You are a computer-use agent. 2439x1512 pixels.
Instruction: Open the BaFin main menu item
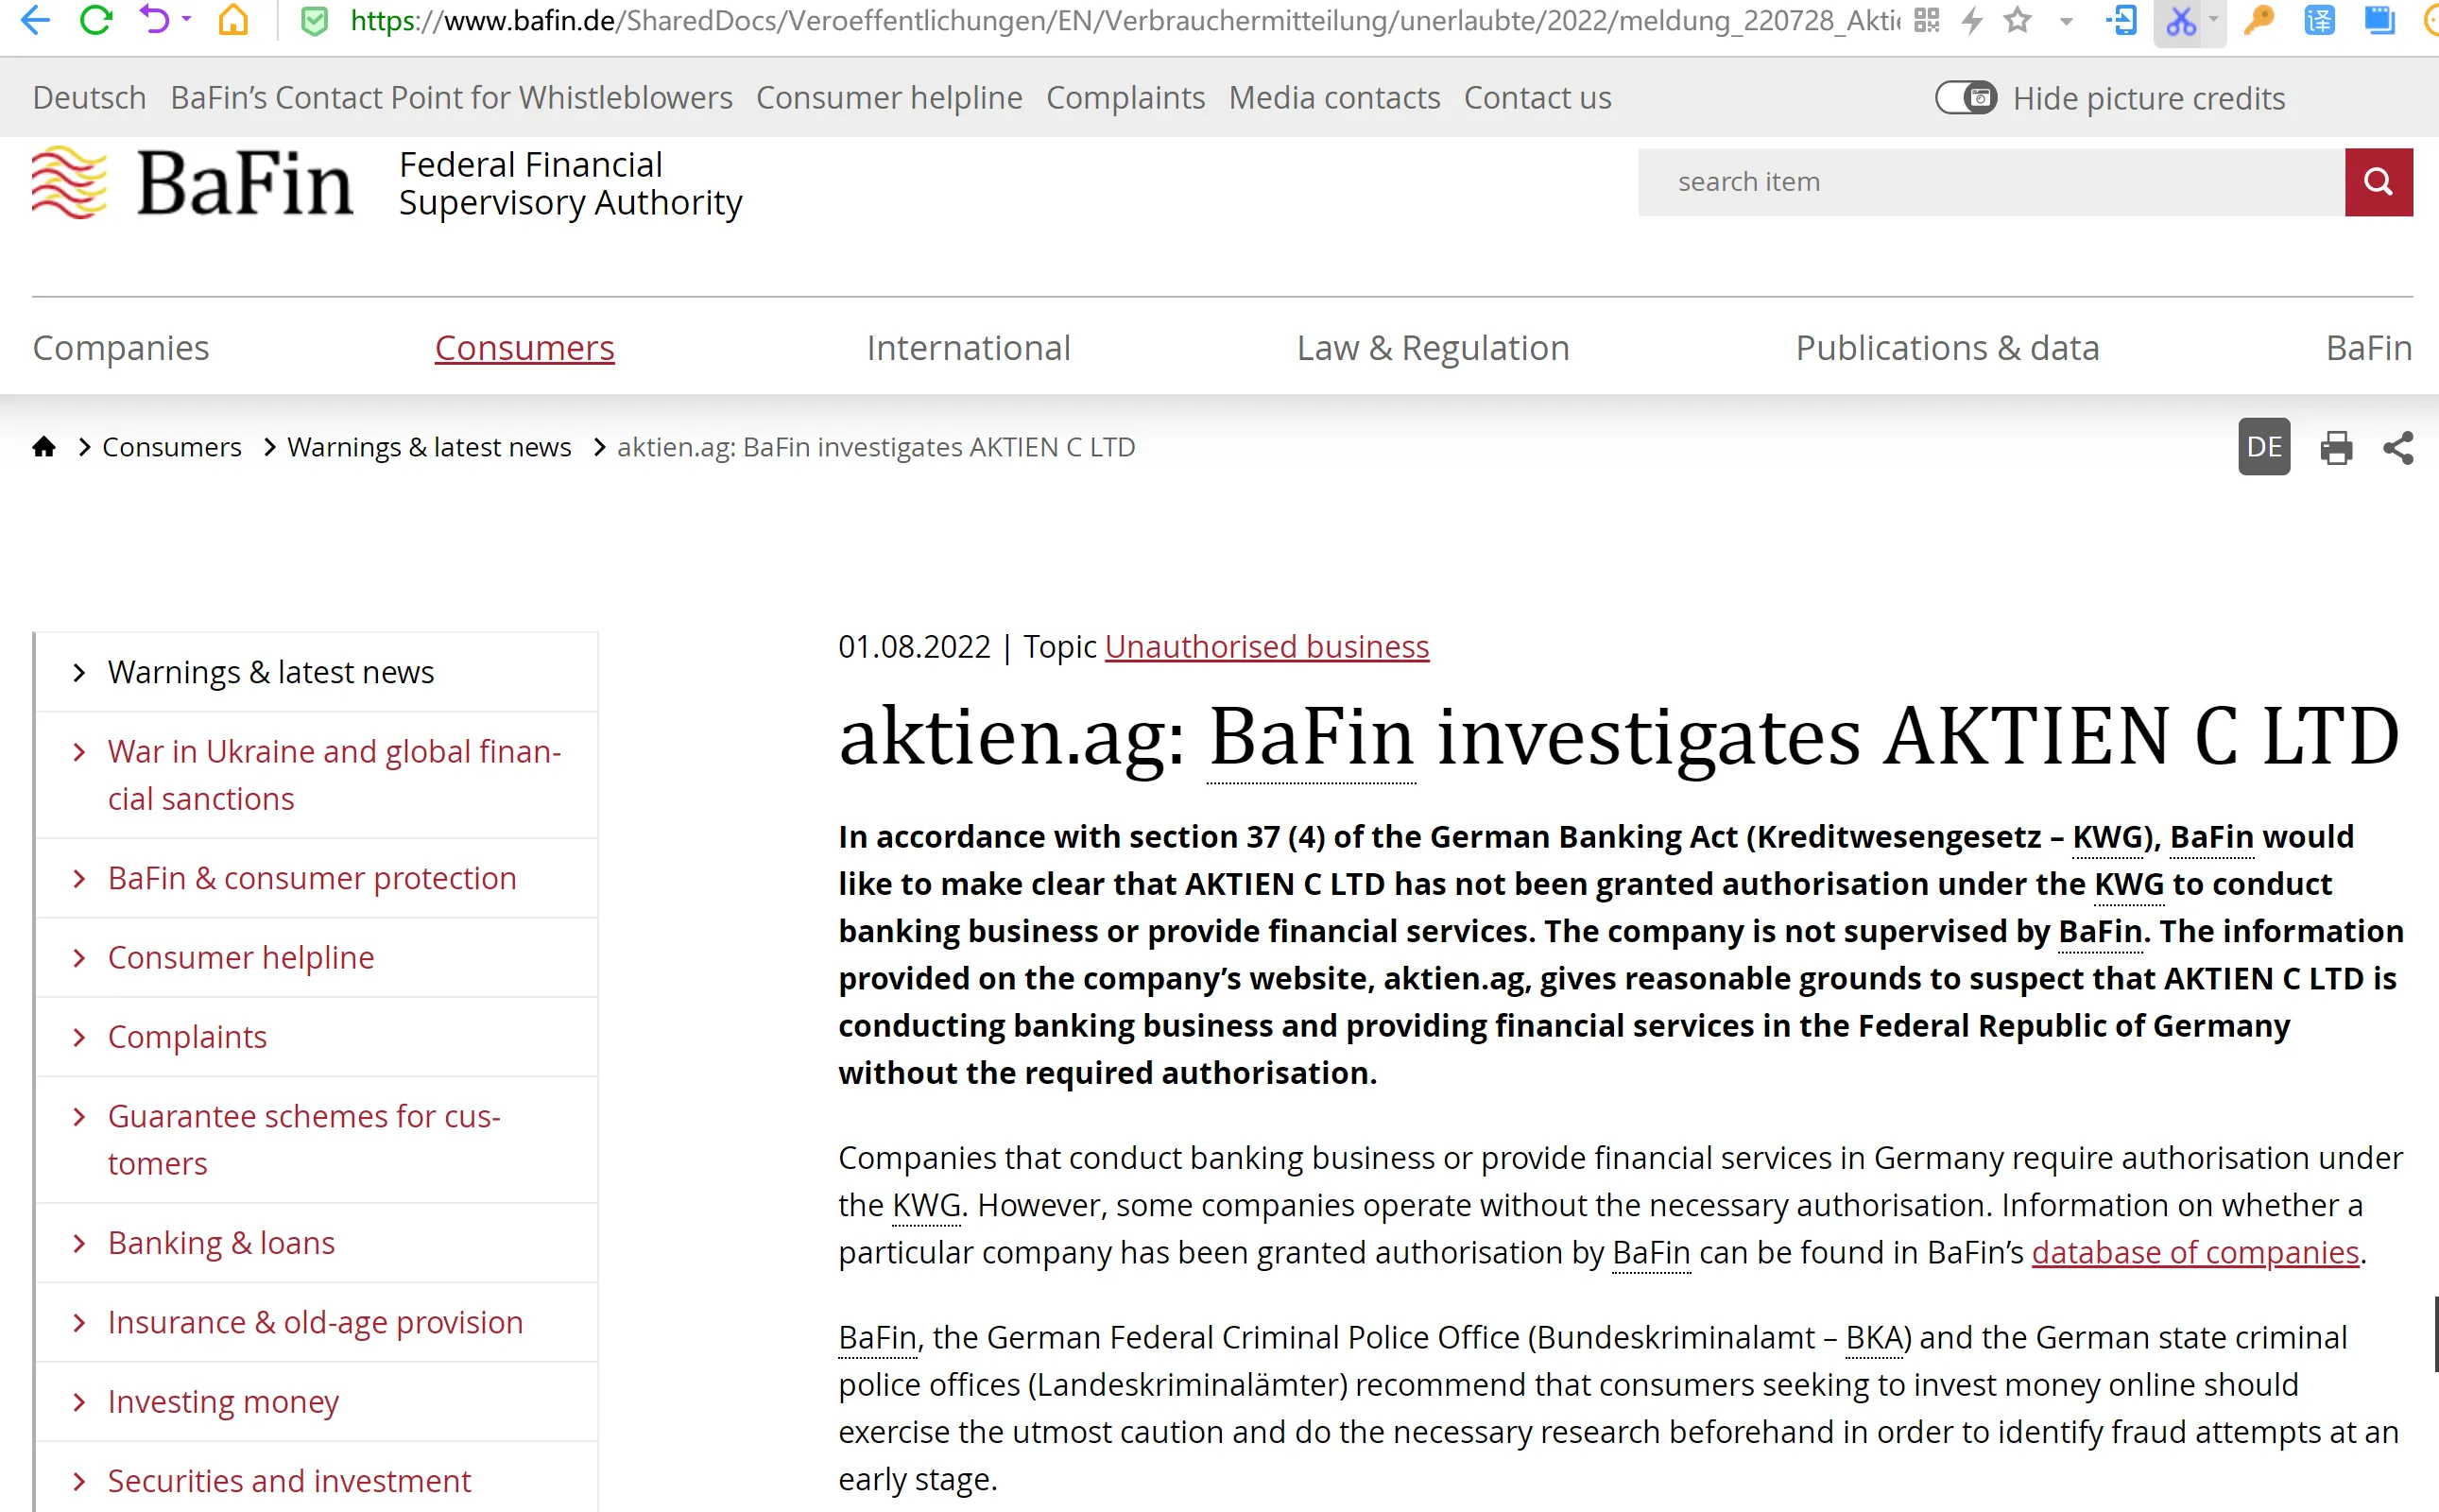click(x=2369, y=348)
